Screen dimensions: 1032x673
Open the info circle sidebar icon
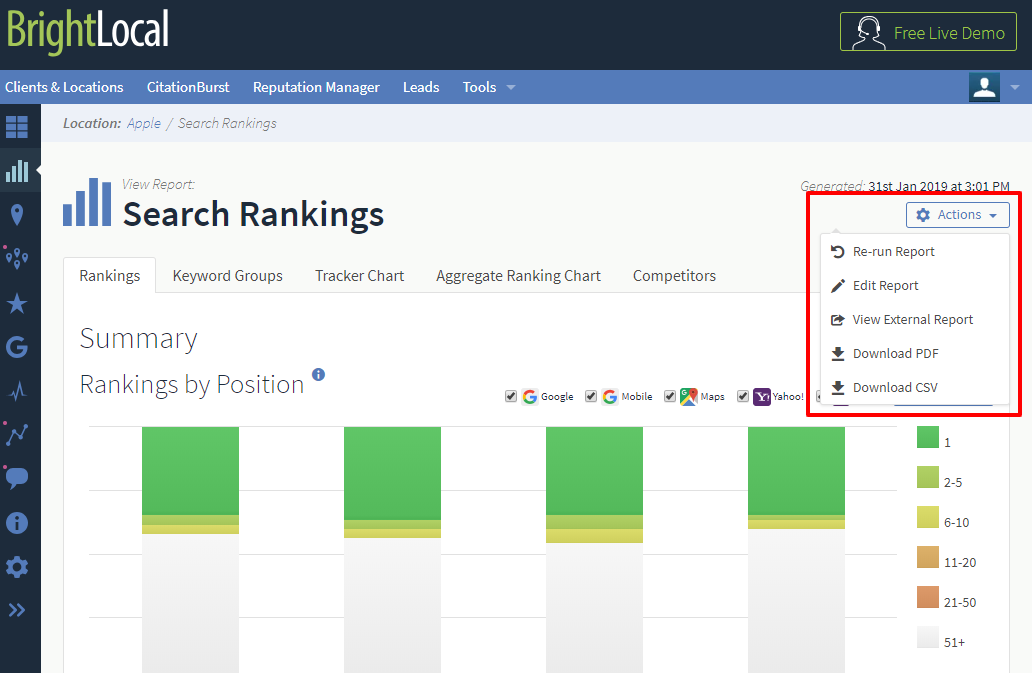(17, 523)
